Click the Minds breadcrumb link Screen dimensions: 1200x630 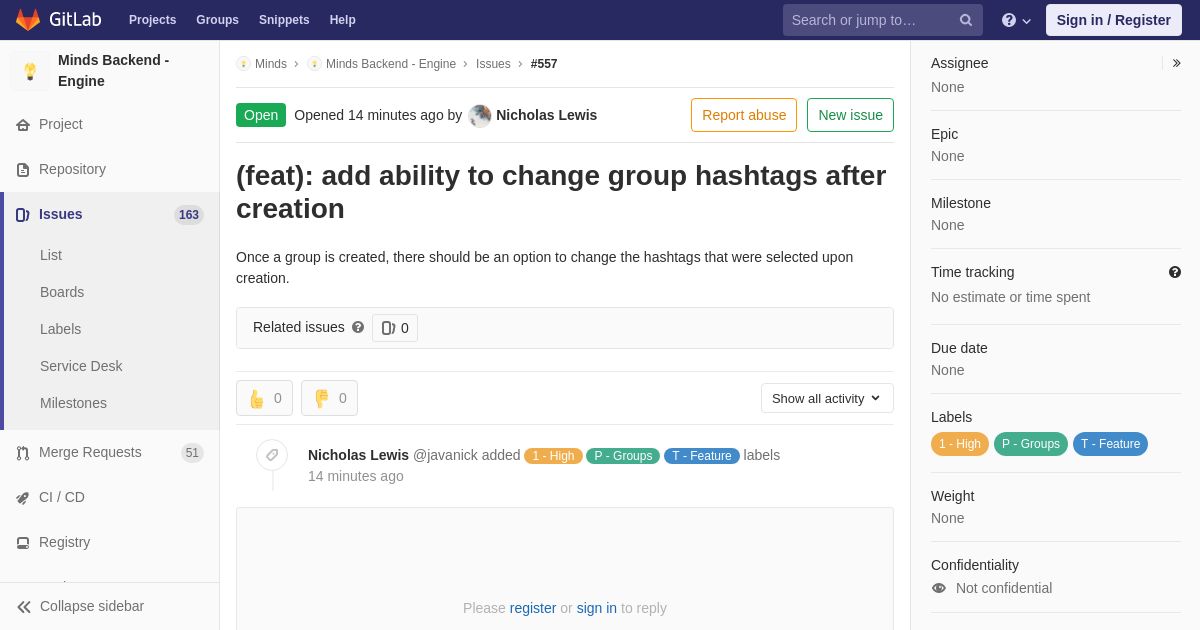[271, 64]
